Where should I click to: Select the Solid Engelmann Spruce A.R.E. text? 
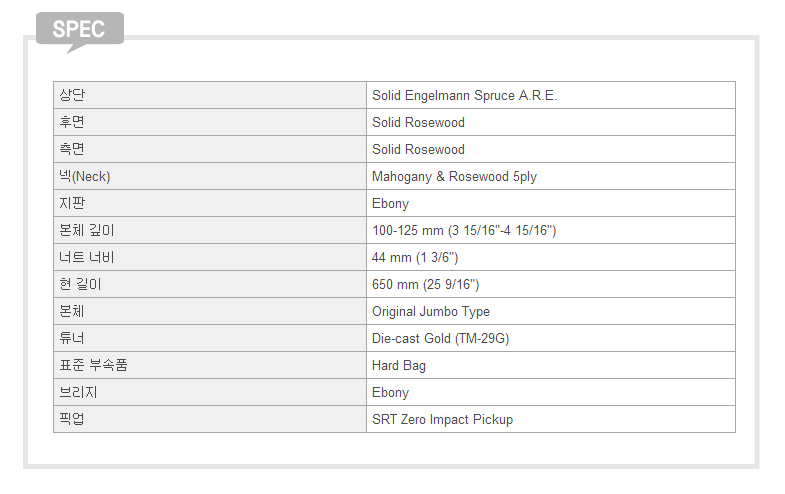tap(464, 96)
